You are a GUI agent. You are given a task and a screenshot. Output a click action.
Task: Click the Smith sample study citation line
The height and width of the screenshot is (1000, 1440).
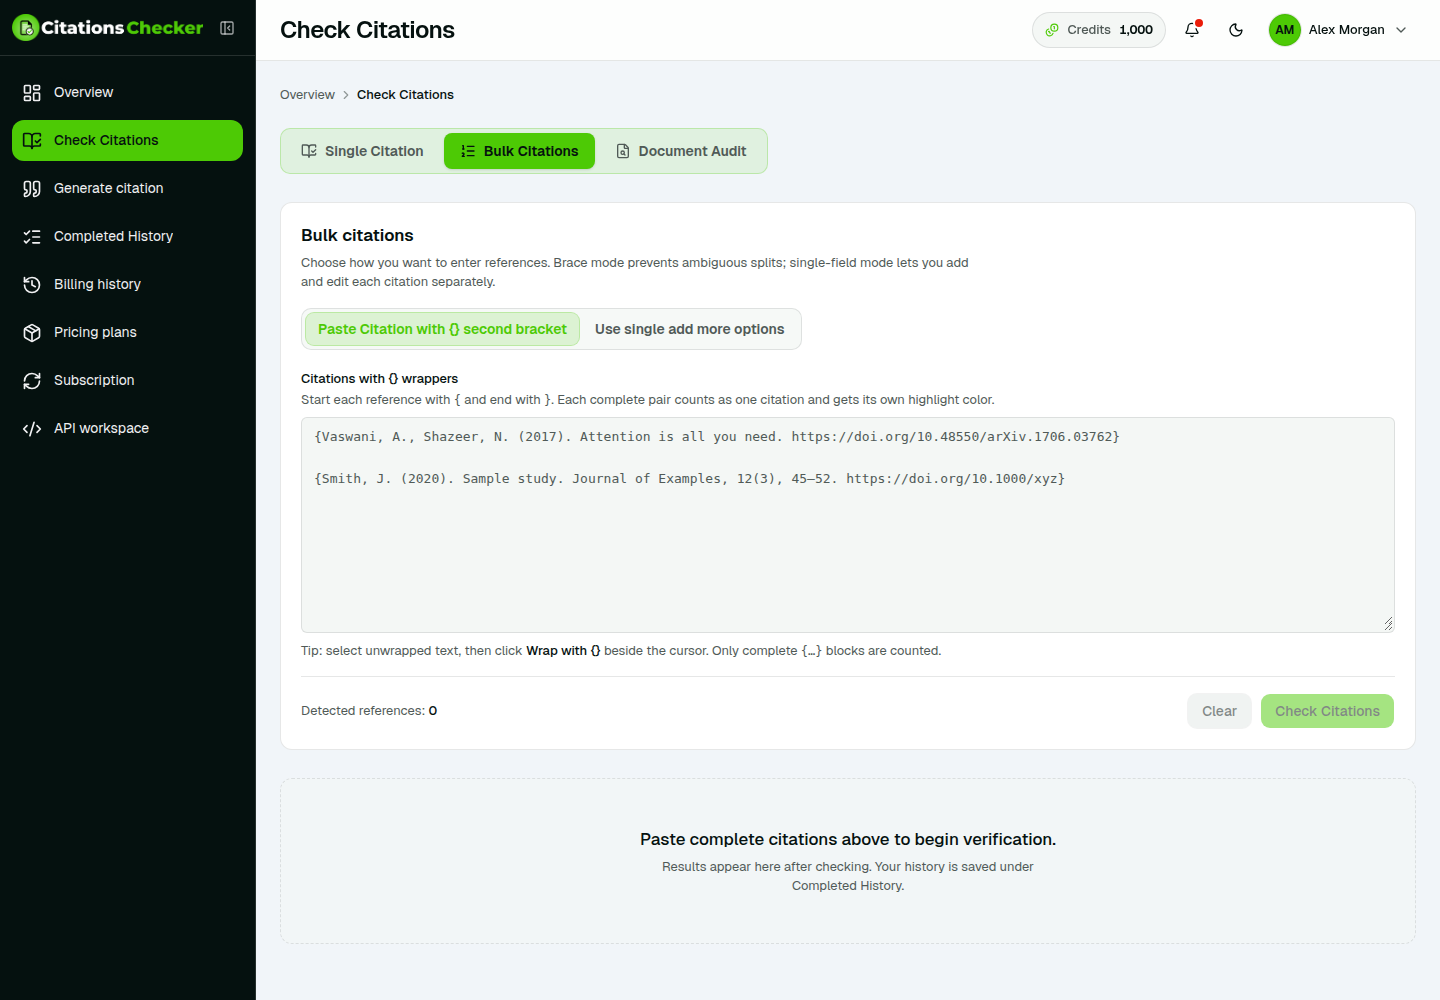point(690,479)
